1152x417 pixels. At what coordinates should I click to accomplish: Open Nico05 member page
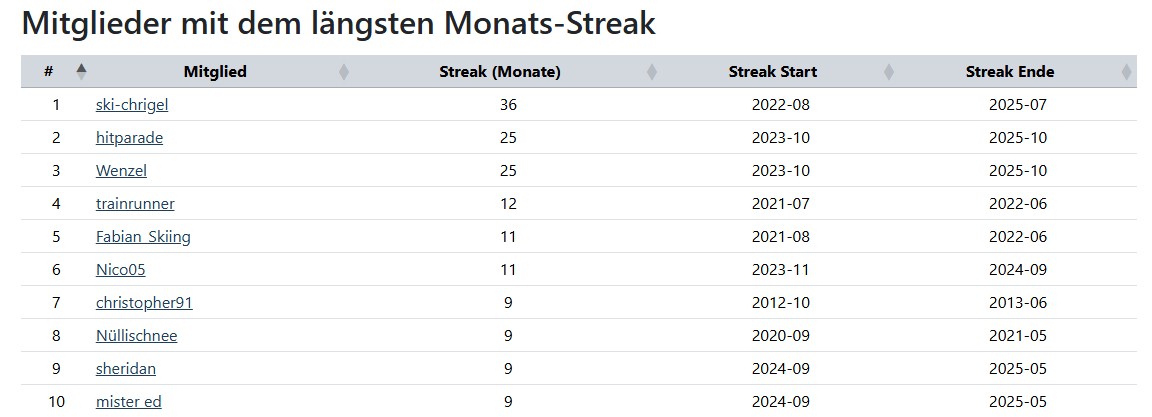121,269
